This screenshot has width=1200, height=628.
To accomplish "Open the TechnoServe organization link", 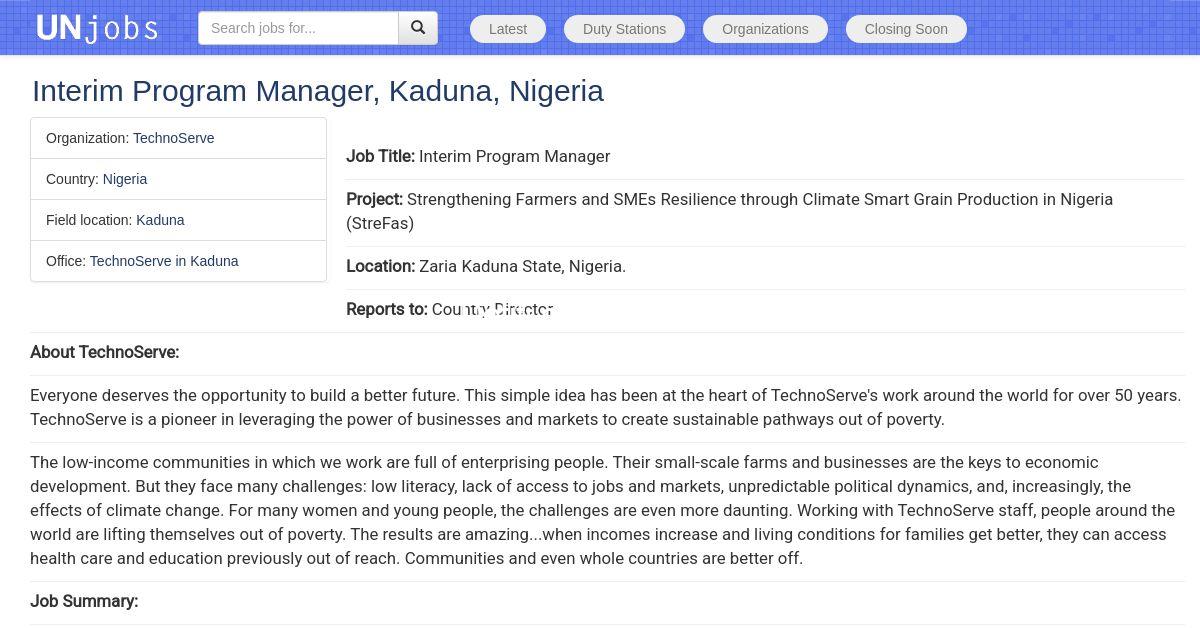I will (173, 138).
